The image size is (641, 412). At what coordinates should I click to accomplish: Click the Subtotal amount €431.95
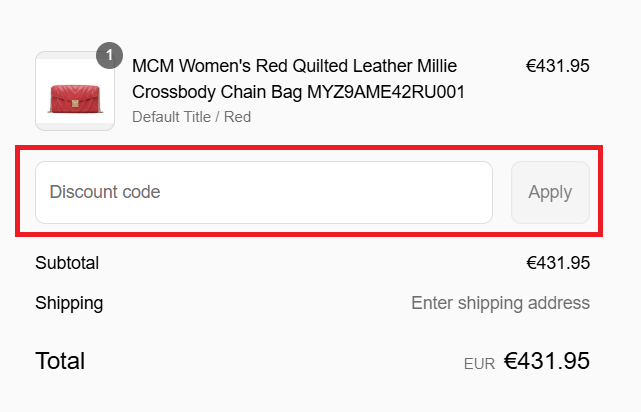pyautogui.click(x=557, y=263)
